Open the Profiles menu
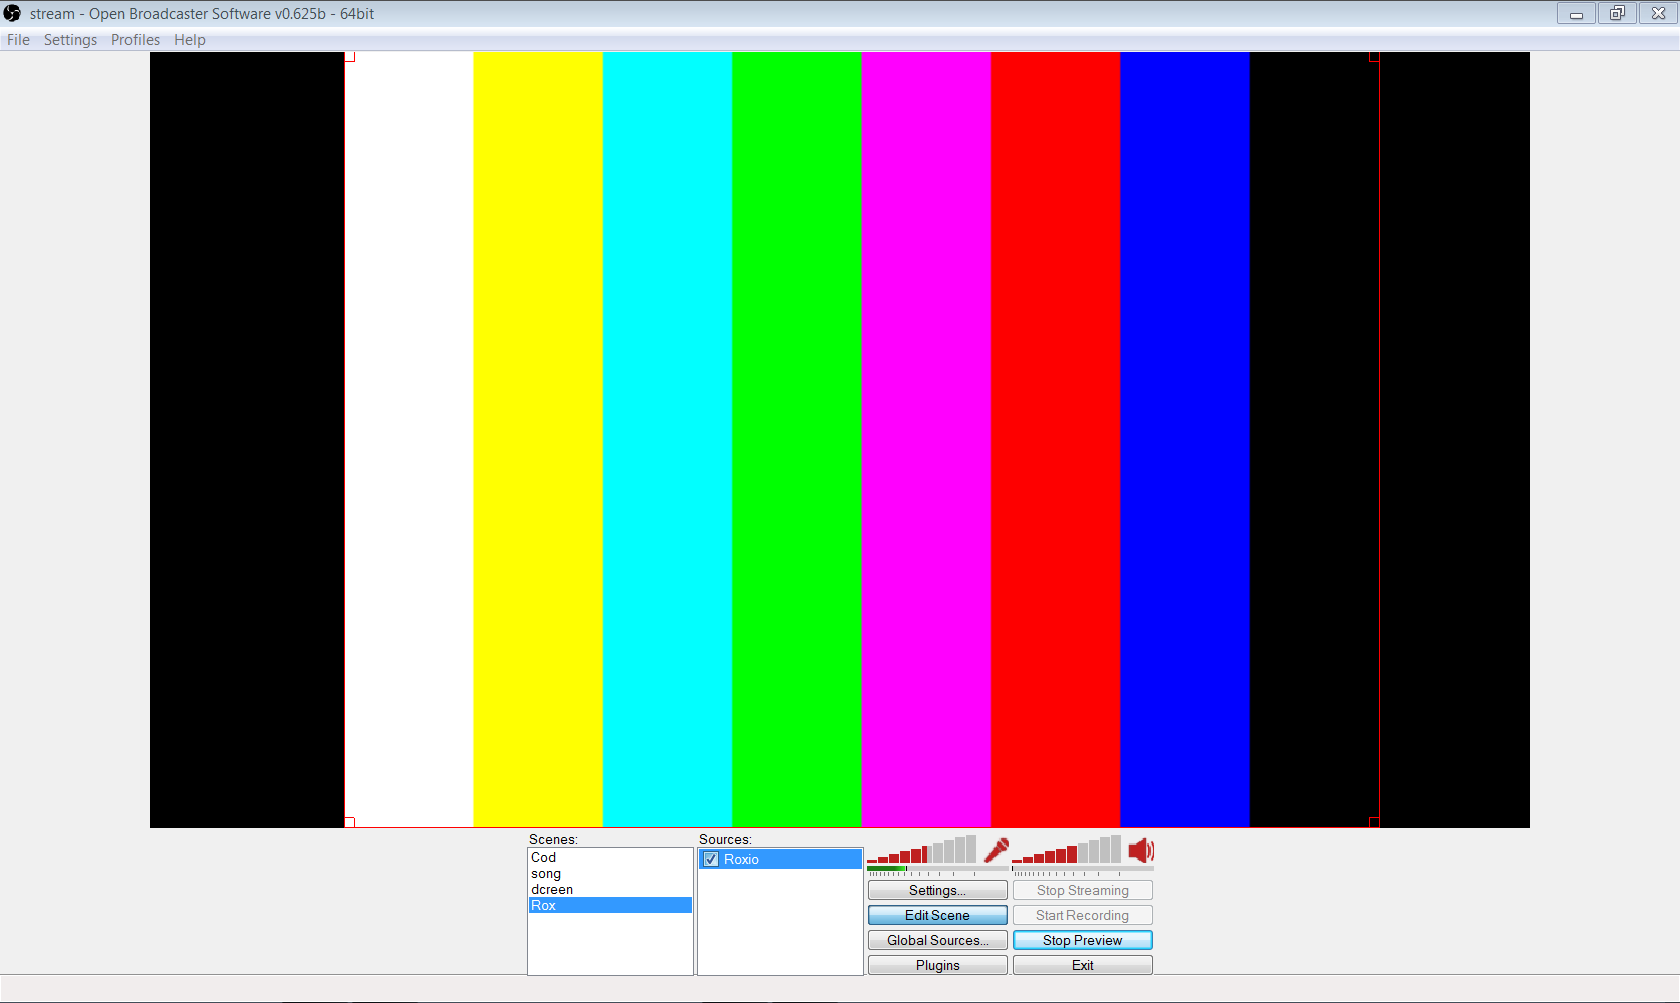The height and width of the screenshot is (1003, 1680). point(135,40)
